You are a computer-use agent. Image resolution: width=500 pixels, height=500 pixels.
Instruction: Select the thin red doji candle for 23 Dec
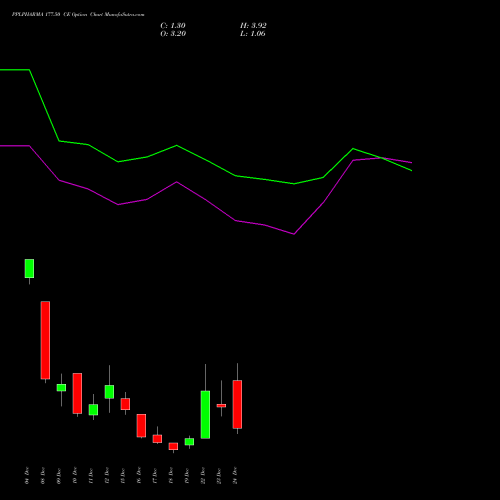pos(221,406)
